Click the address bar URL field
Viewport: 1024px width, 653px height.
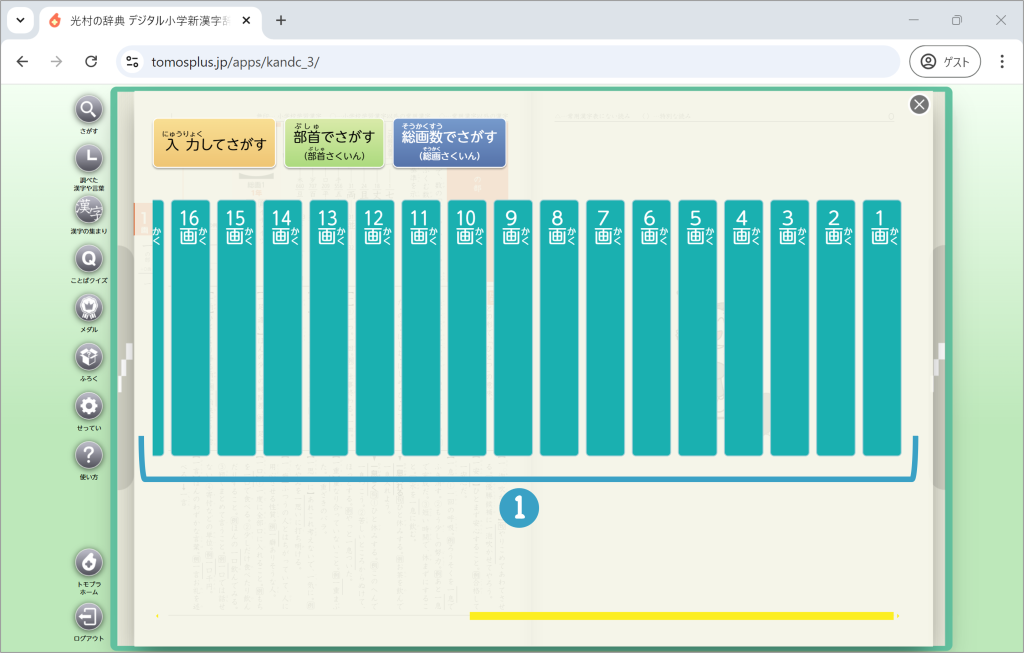pyautogui.click(x=508, y=61)
